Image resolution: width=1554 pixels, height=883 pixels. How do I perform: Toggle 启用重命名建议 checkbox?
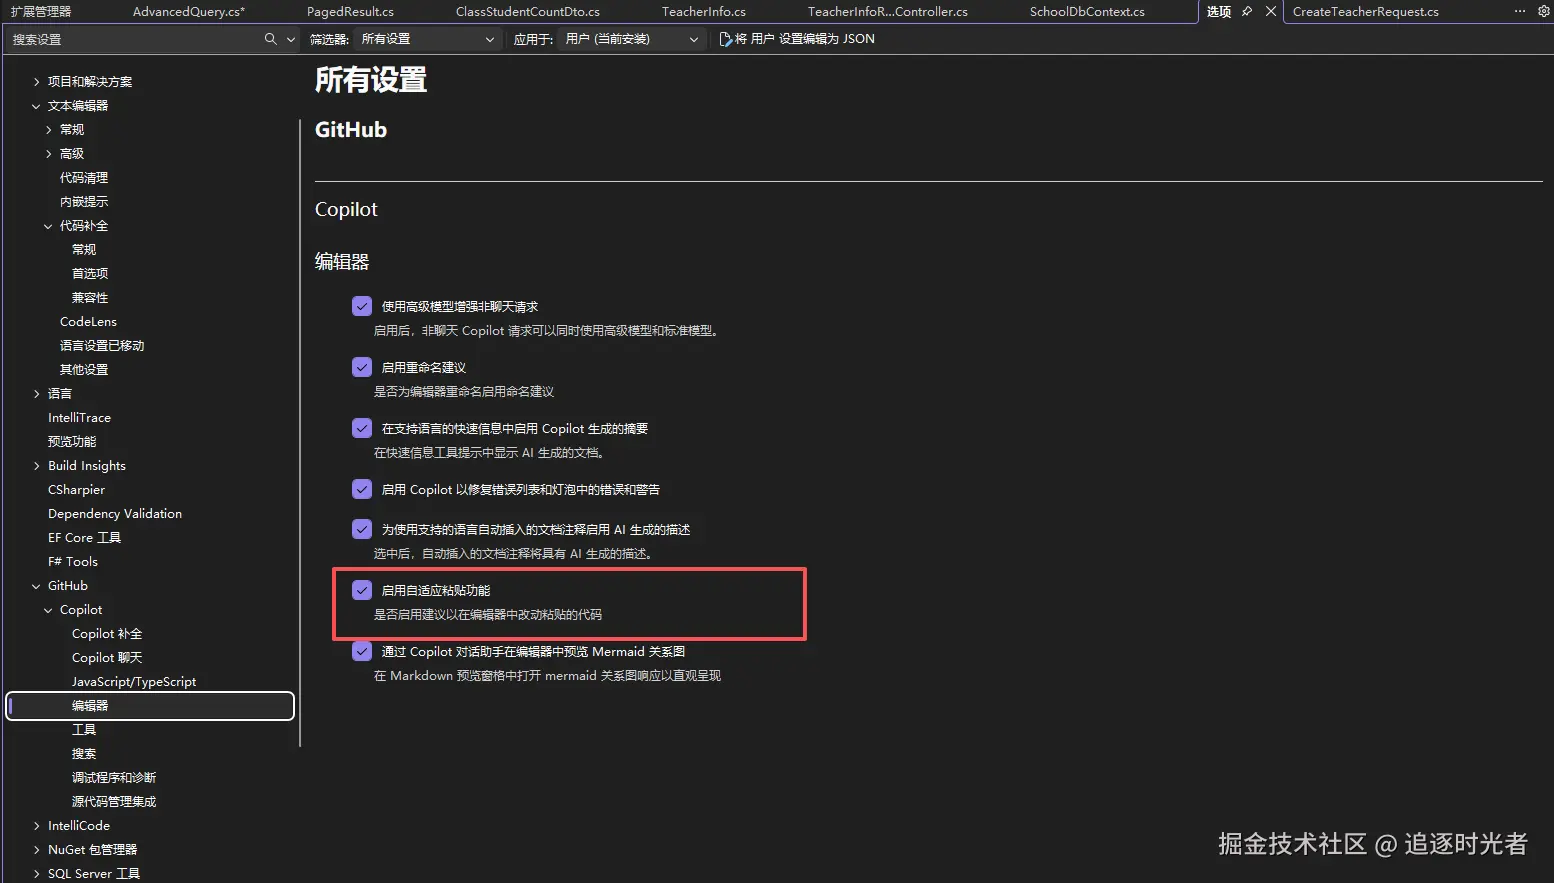(x=362, y=367)
